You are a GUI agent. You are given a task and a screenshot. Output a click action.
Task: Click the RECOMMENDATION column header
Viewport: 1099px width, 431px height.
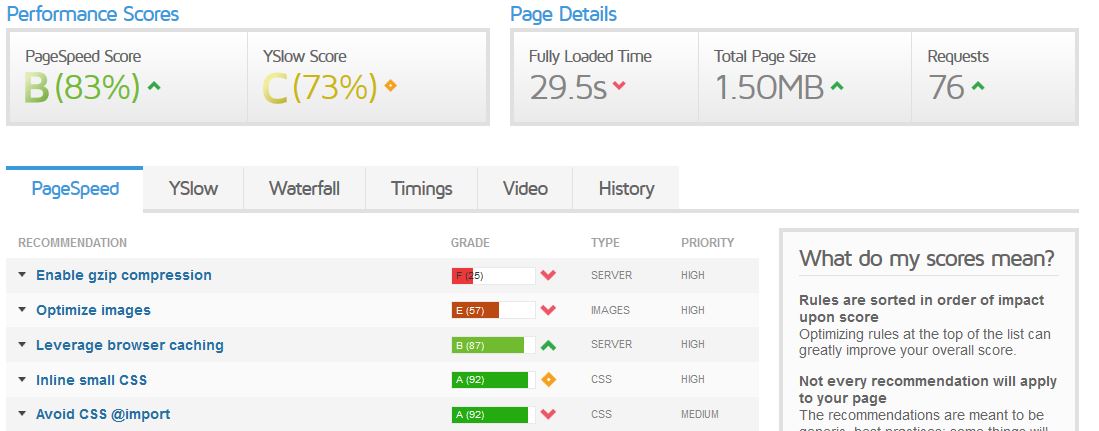(x=72, y=243)
